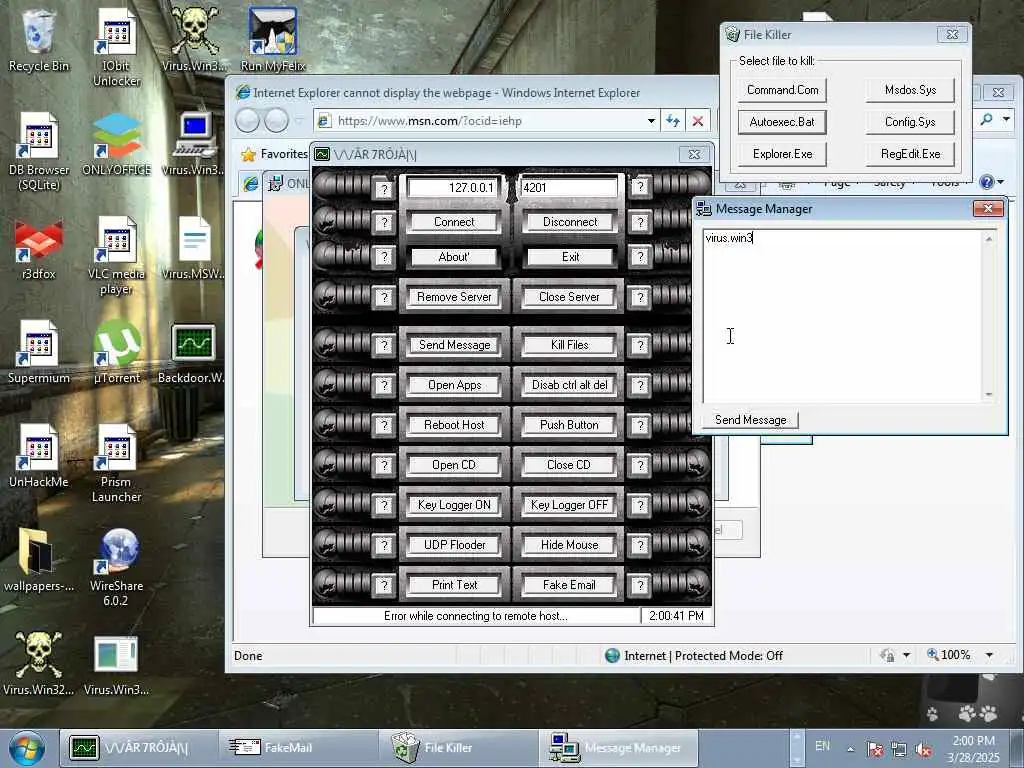The image size is (1024, 768).
Task: Show hidden system tray icons arrow
Action: (850, 749)
